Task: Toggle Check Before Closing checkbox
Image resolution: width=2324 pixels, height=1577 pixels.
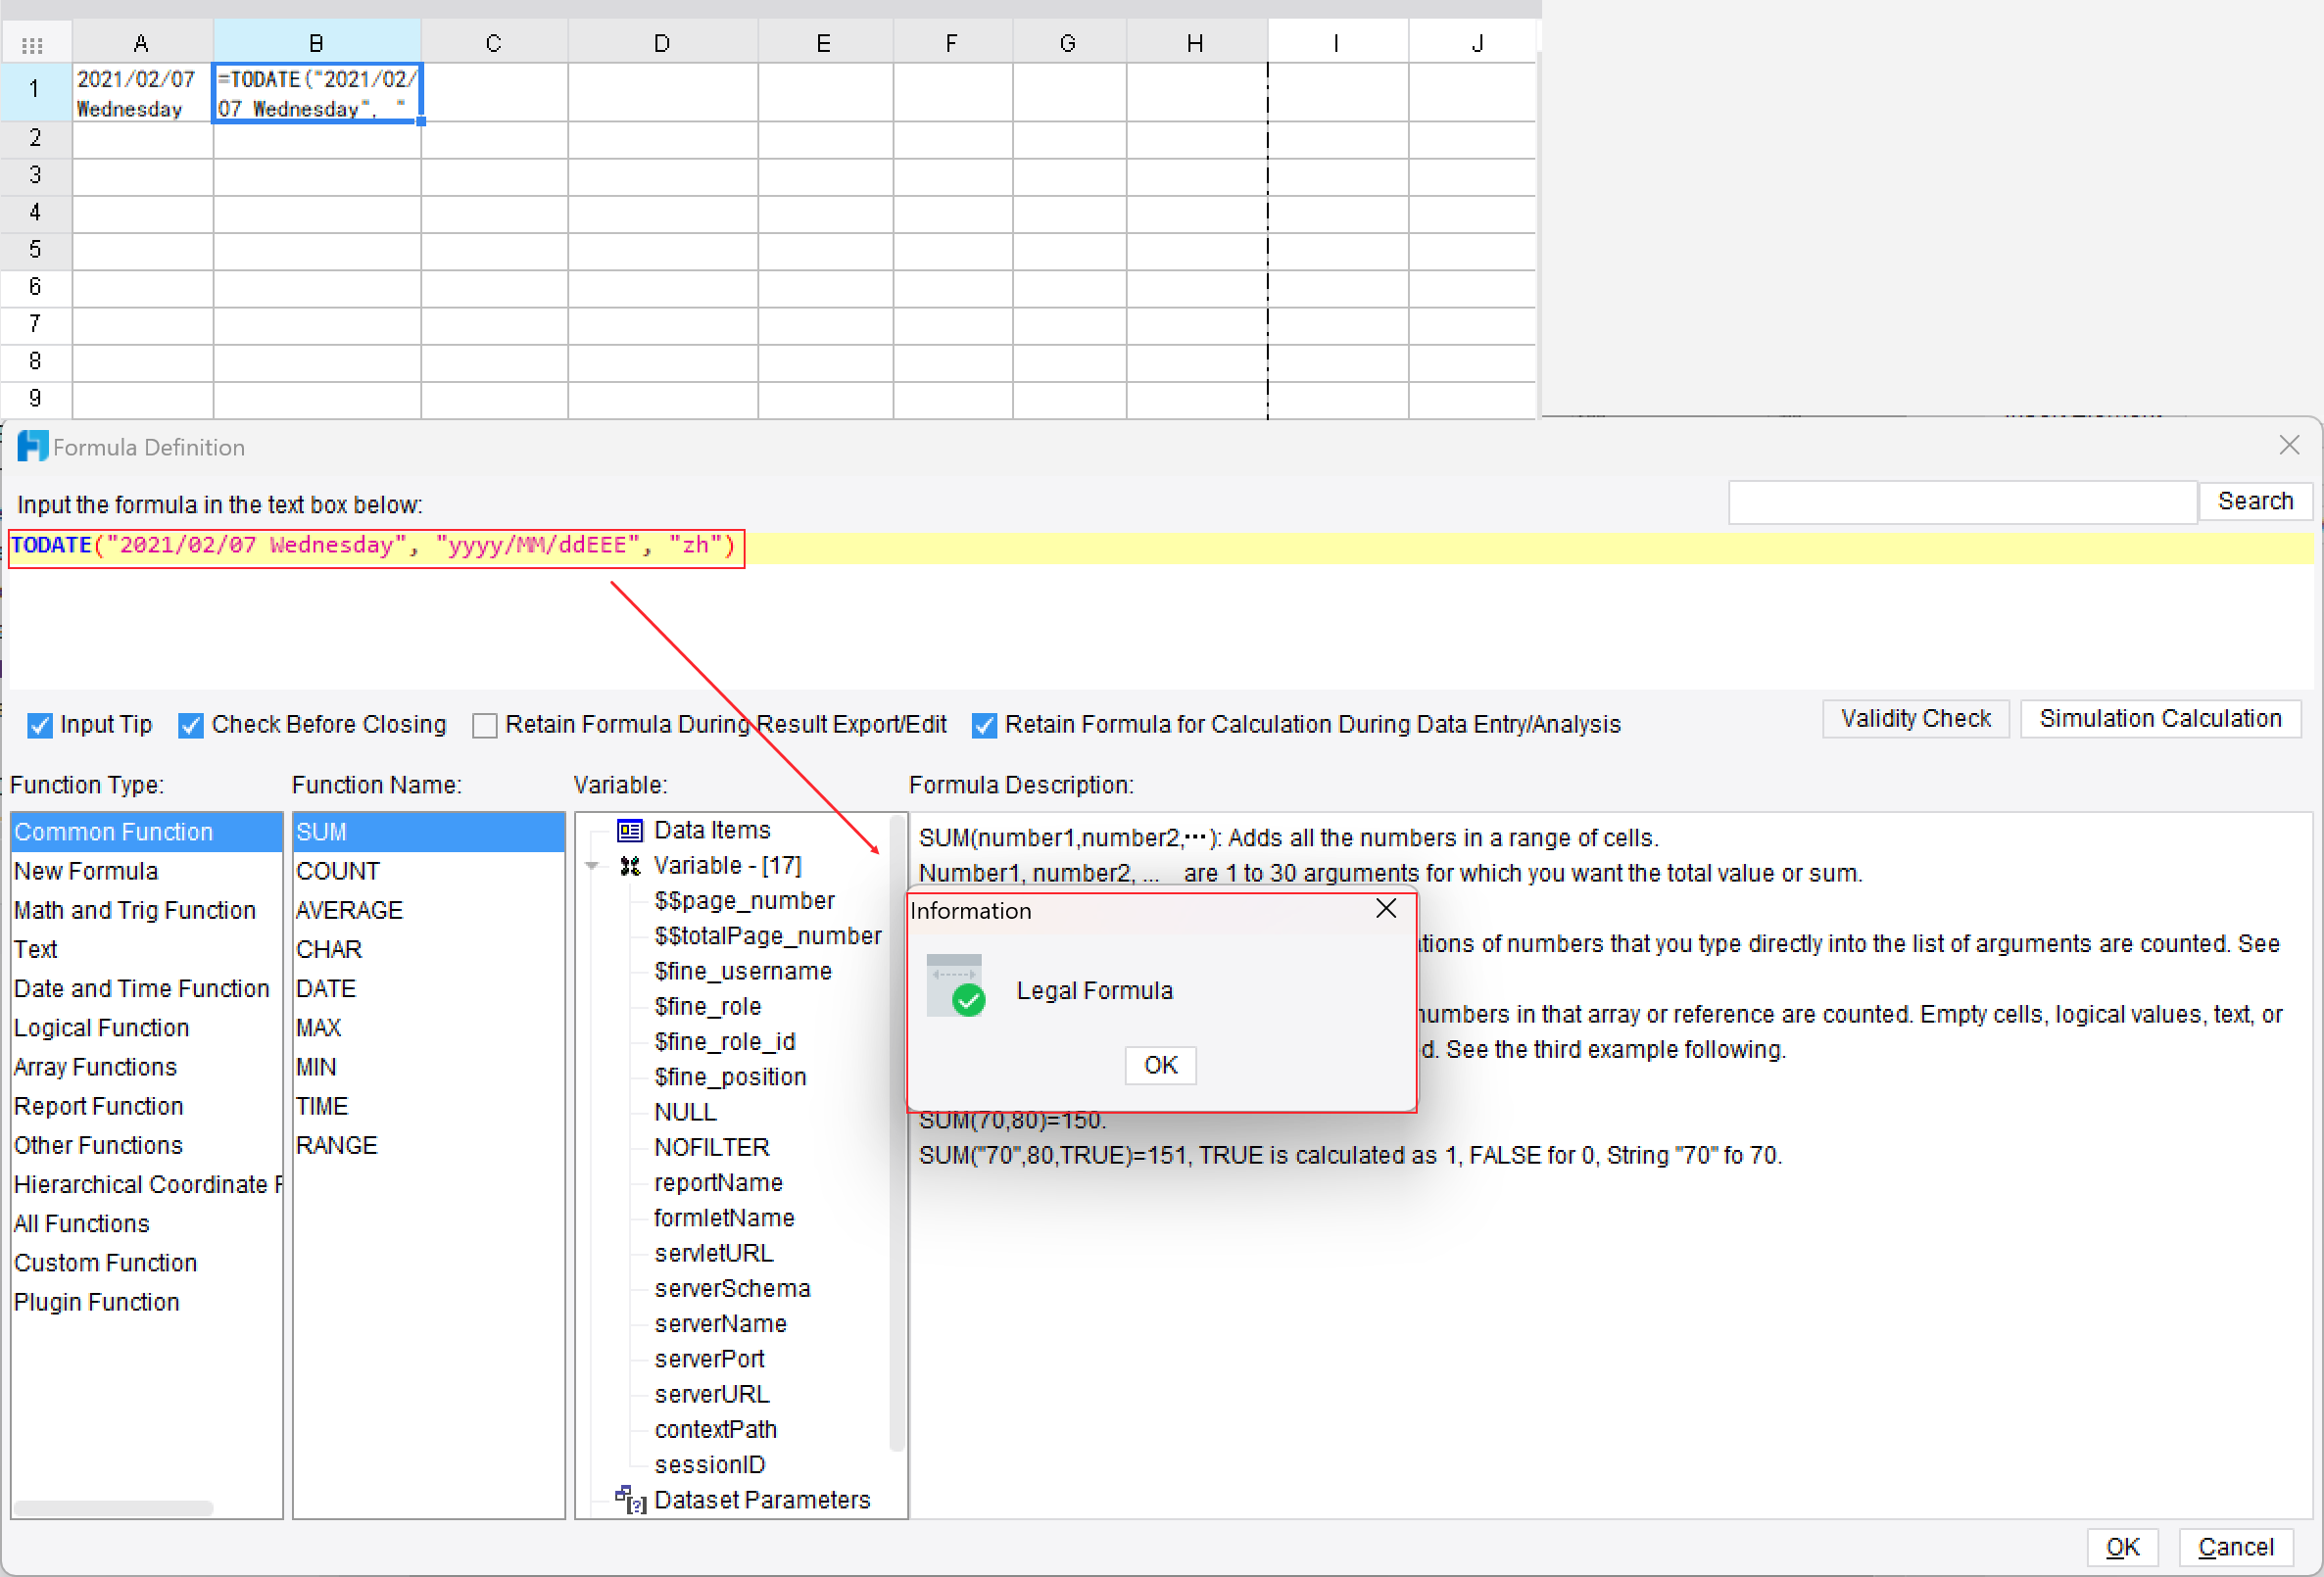Action: 191,725
